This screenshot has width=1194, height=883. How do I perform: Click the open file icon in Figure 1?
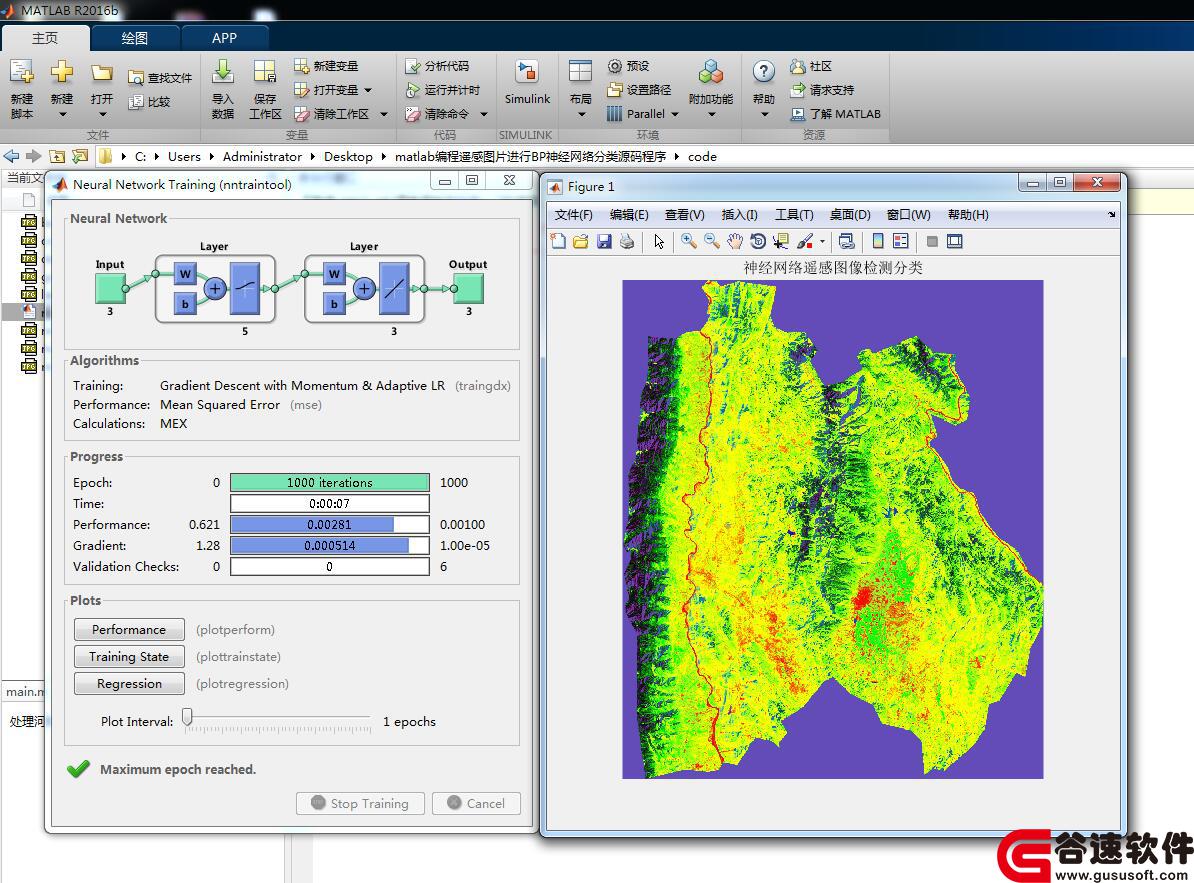581,241
